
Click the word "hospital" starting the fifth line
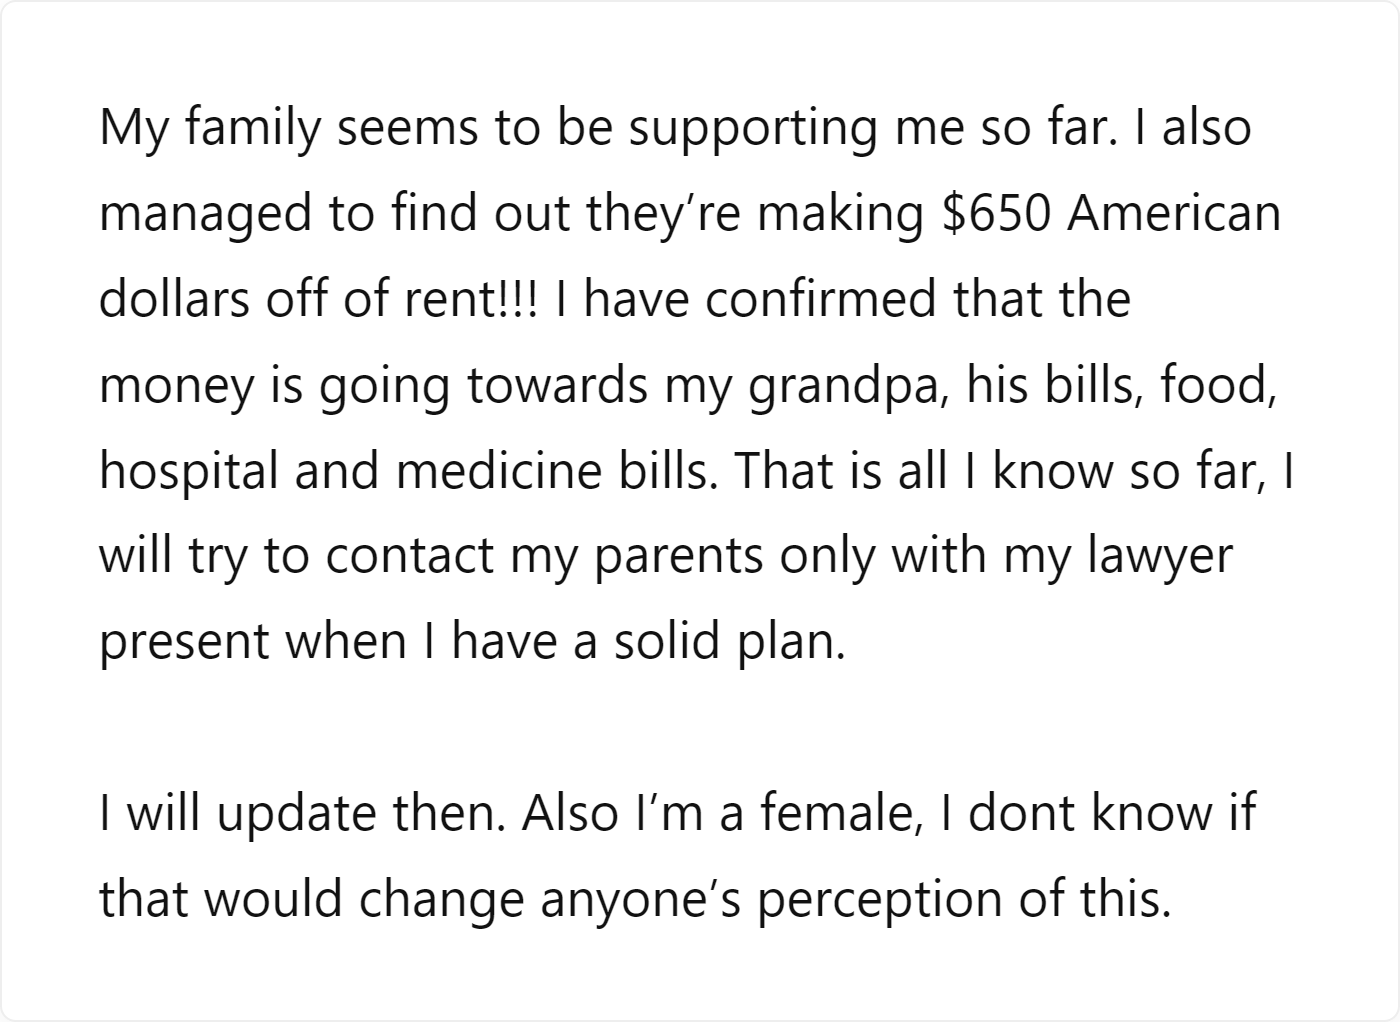click(x=189, y=472)
